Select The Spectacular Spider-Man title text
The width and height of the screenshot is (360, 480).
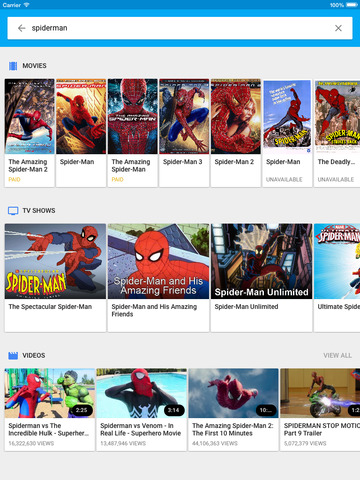pyautogui.click(x=50, y=307)
